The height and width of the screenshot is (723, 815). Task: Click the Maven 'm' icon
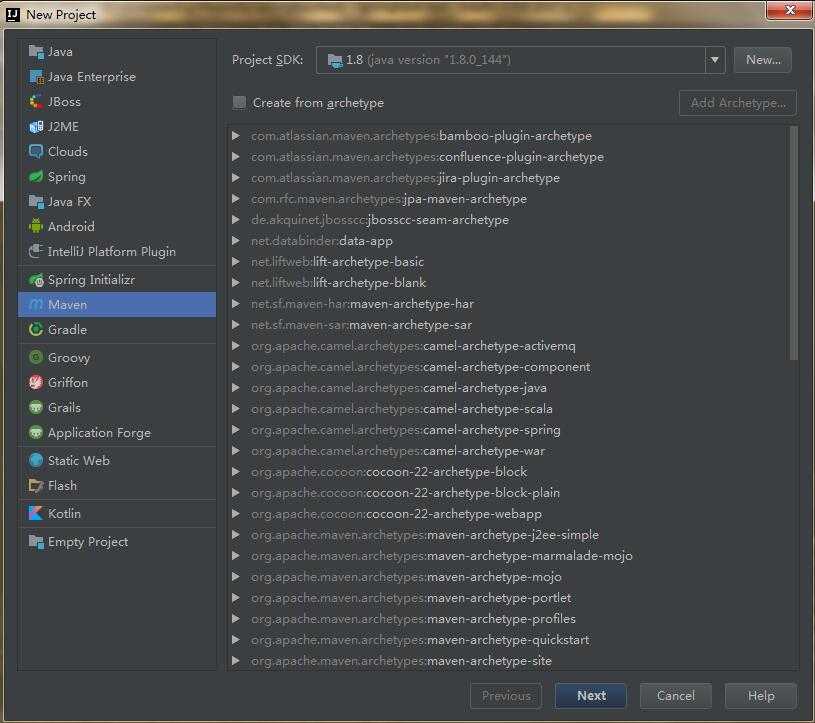tap(36, 305)
